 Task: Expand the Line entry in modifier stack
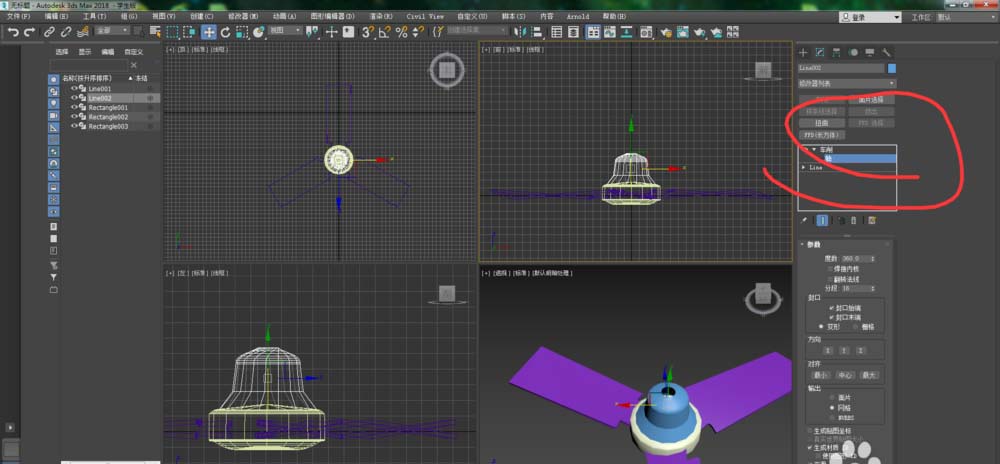pyautogui.click(x=805, y=167)
